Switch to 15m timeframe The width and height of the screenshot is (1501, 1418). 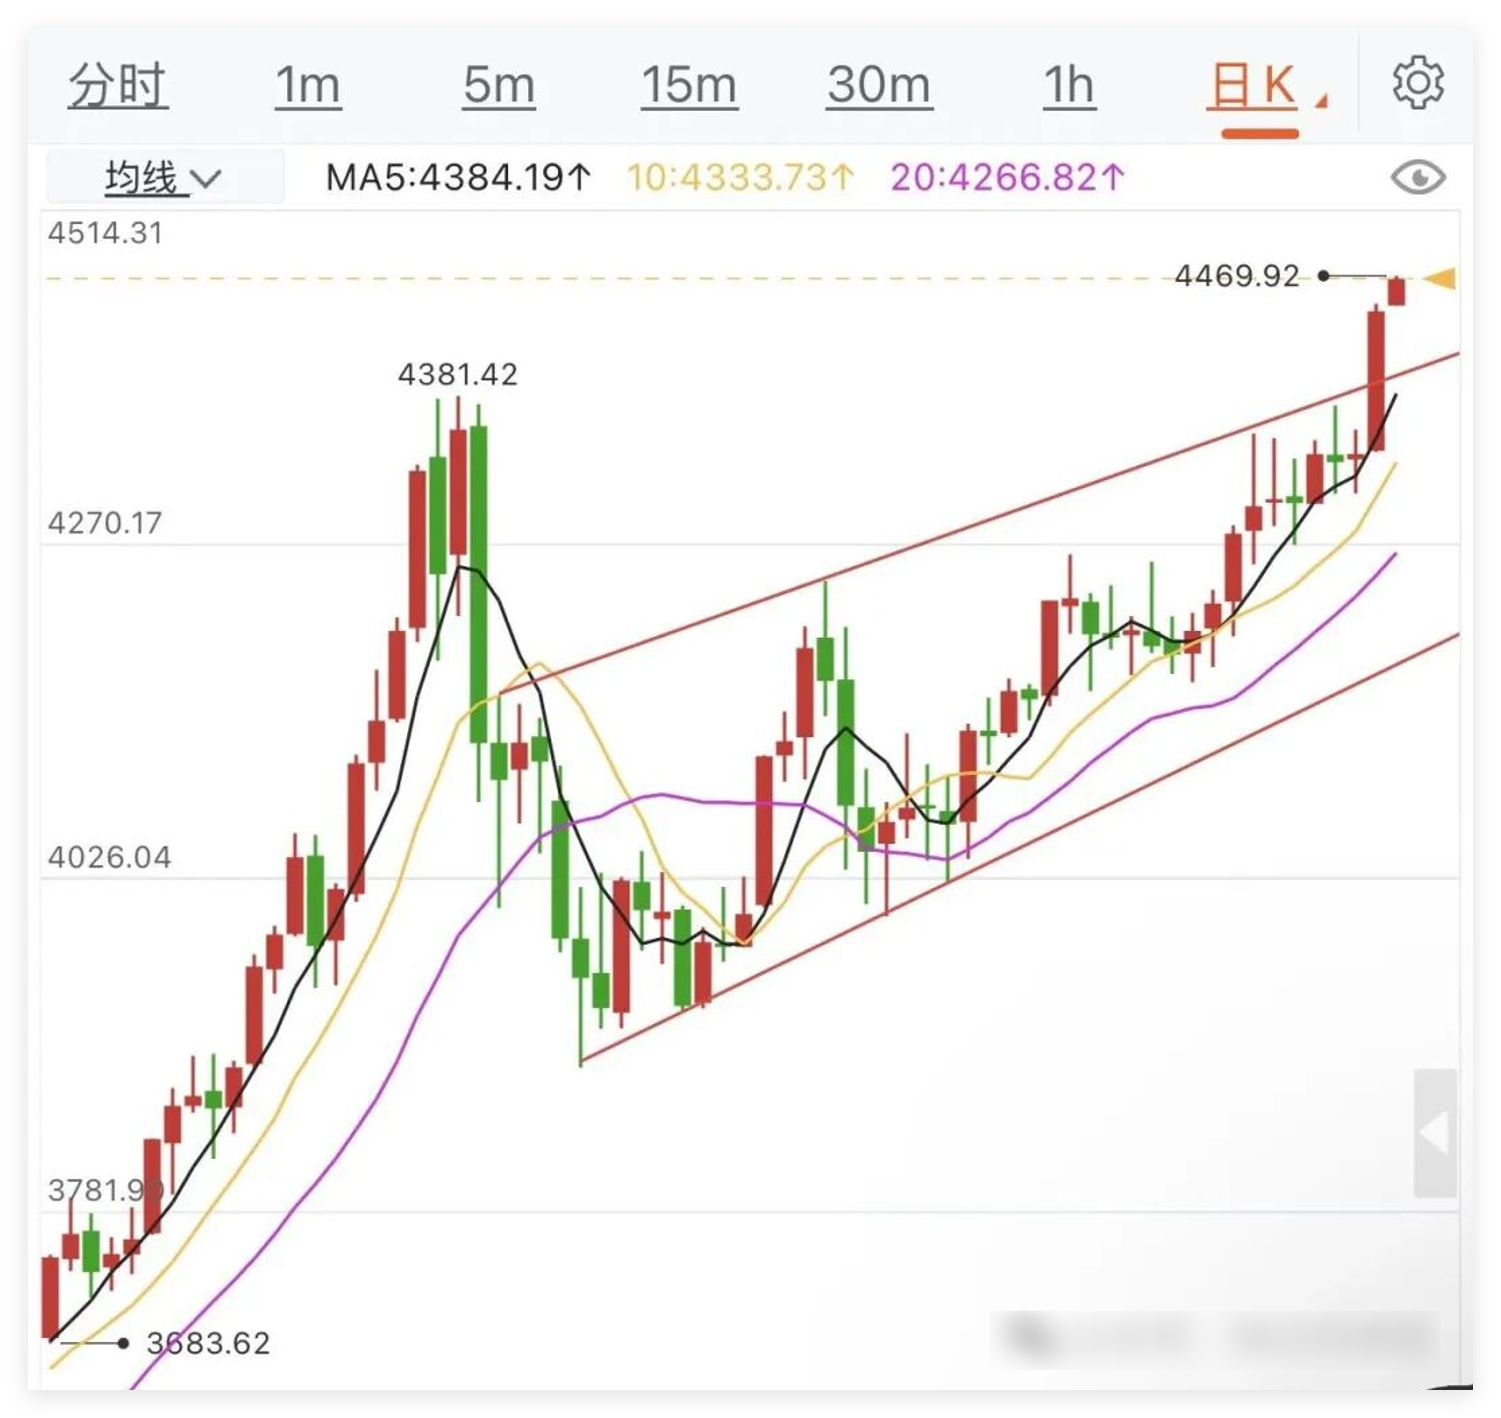[689, 86]
